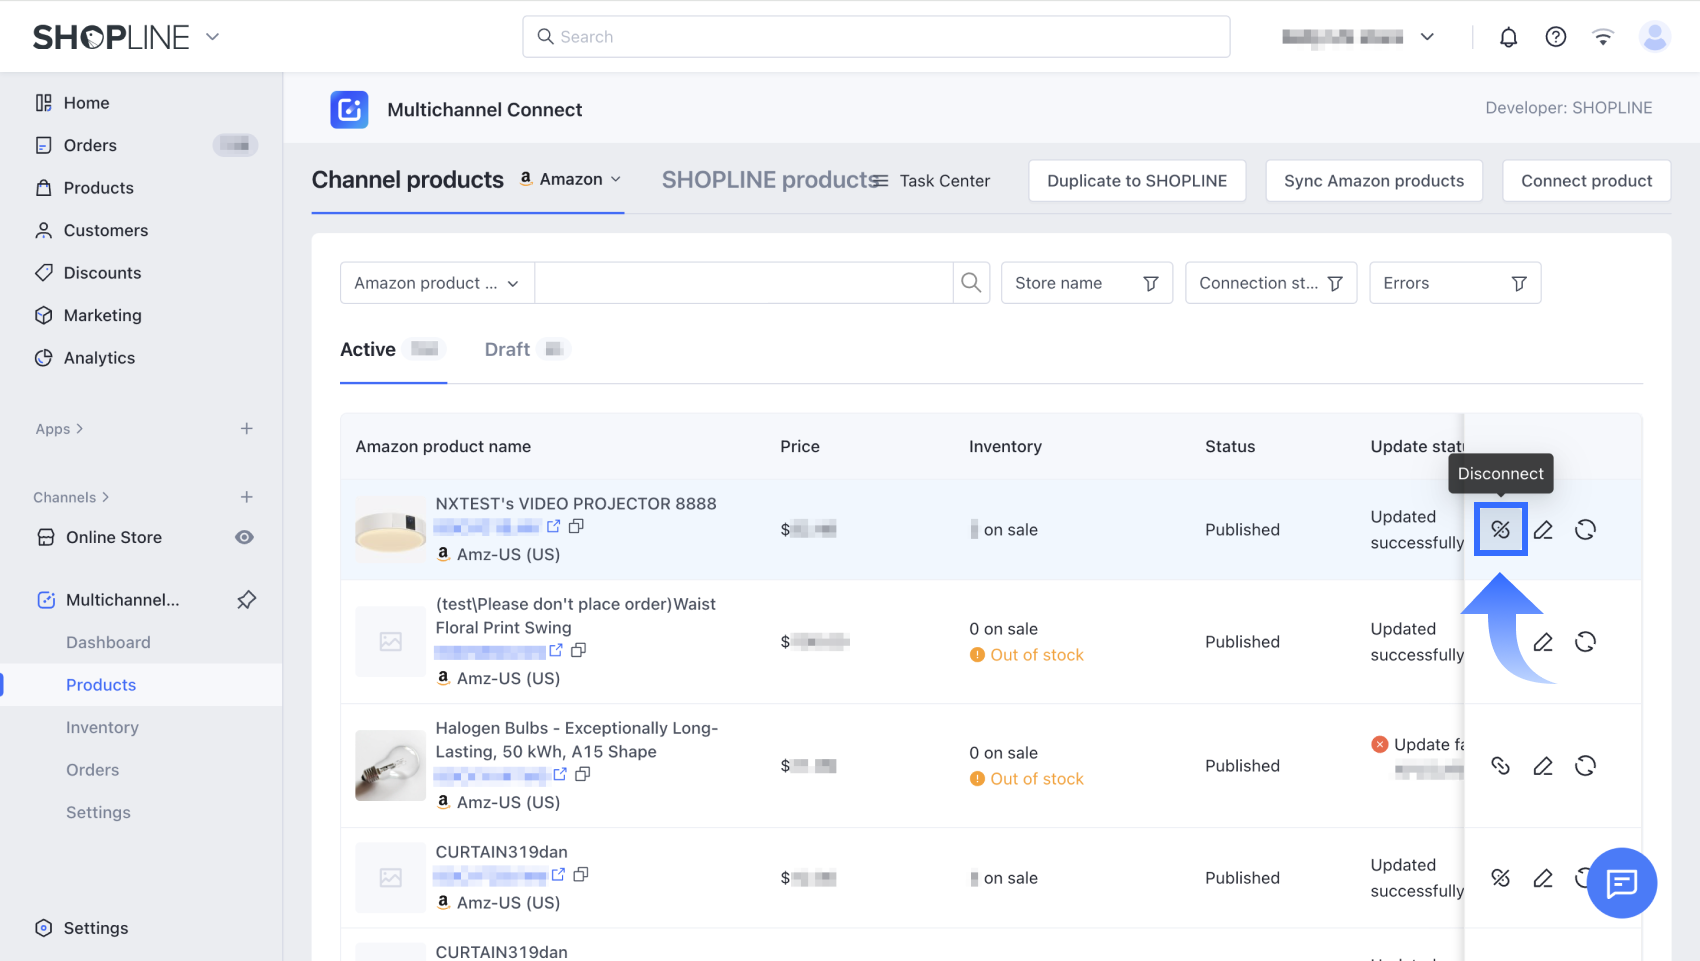Image resolution: width=1700 pixels, height=961 pixels.
Task: Open the Store name filter
Action: (x=1086, y=283)
